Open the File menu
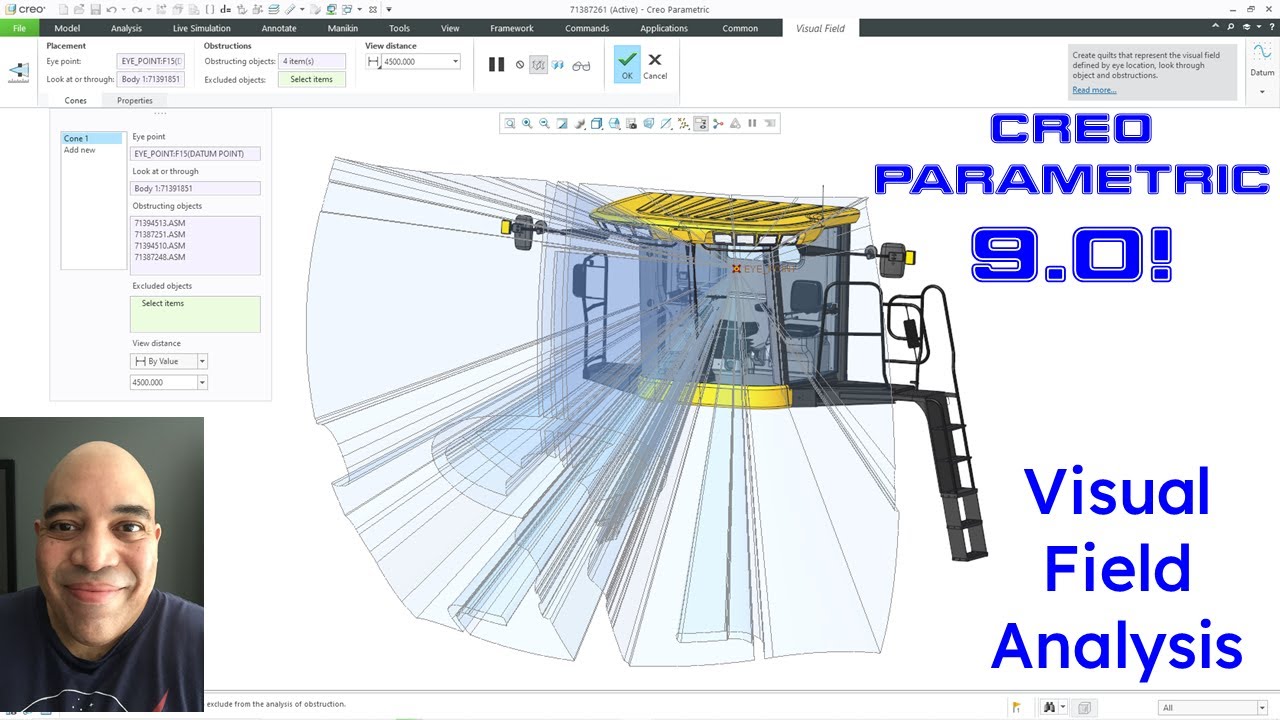This screenshot has height=720, width=1280. [20, 28]
